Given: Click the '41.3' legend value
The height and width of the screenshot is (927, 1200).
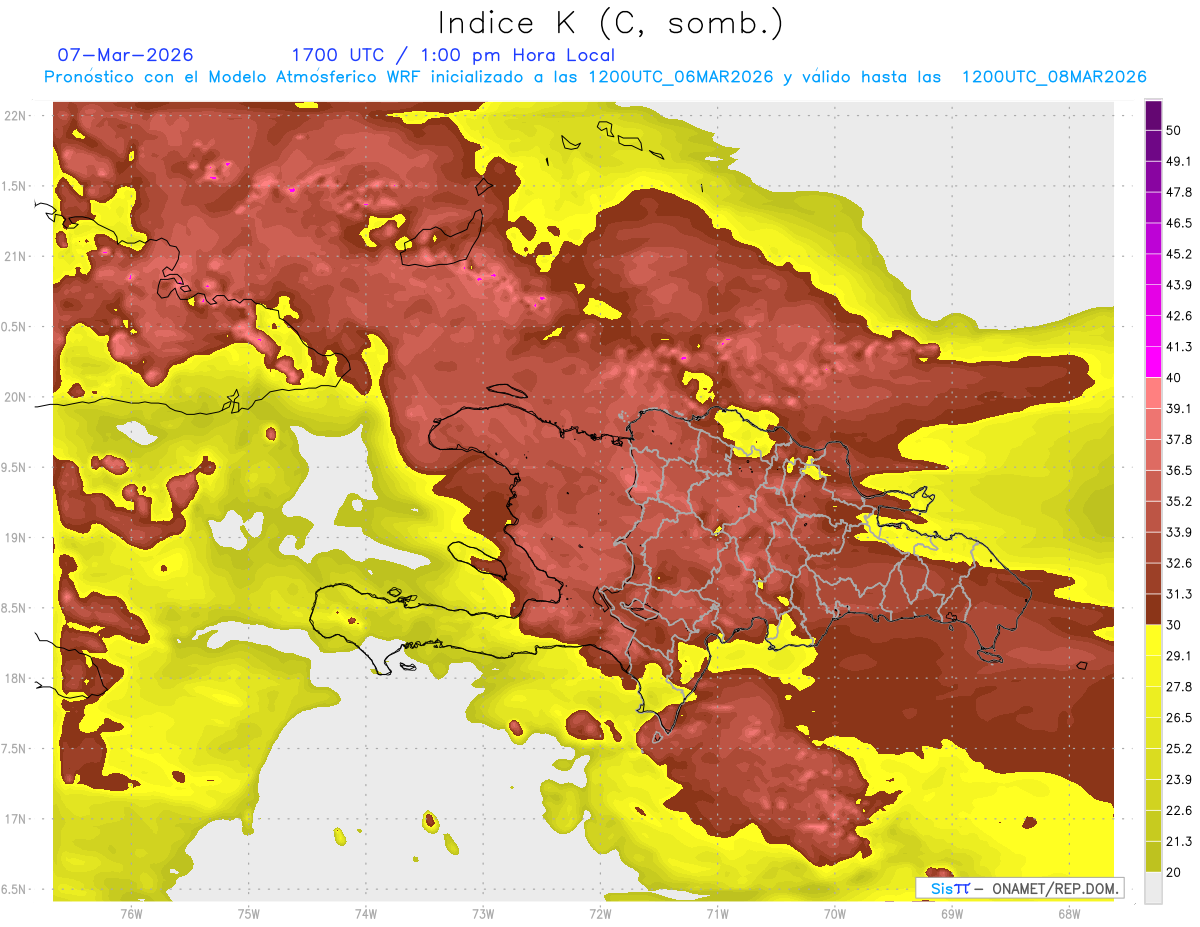Looking at the screenshot, I should (x=1179, y=347).
